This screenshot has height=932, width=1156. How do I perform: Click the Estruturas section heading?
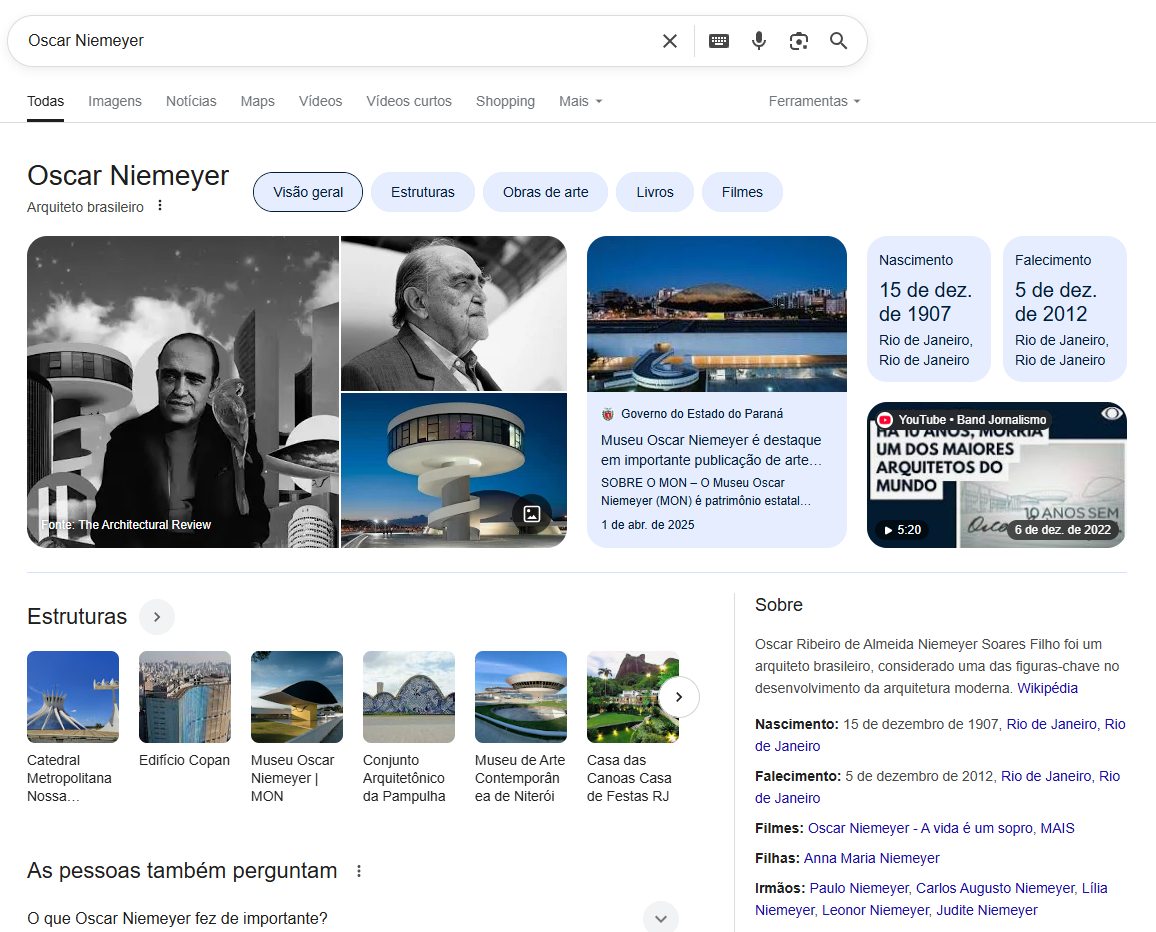pos(77,617)
